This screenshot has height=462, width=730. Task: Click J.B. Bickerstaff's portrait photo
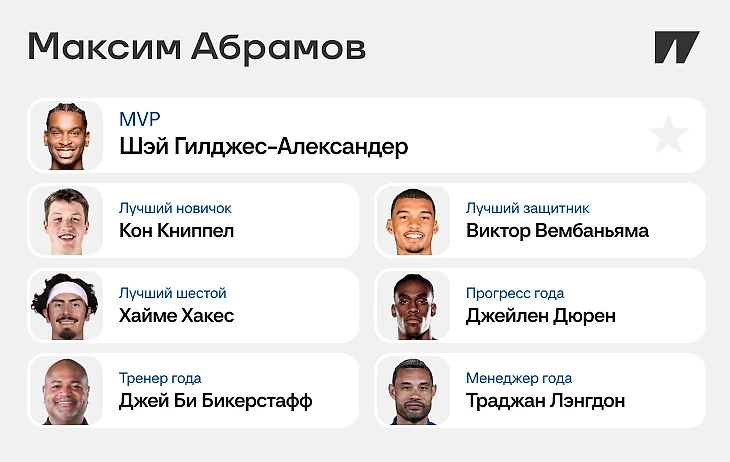[x=67, y=391]
